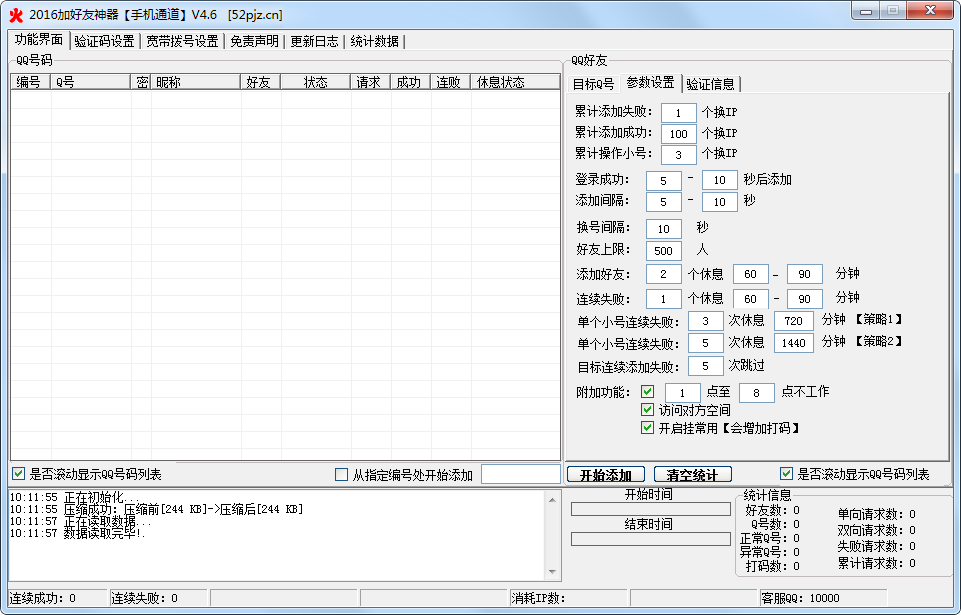Select the 目标Q号 tab
The height and width of the screenshot is (615, 961).
[x=593, y=83]
